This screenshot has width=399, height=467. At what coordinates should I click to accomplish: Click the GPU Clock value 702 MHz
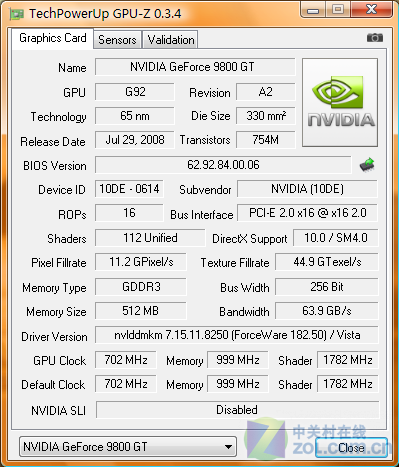click(x=126, y=360)
